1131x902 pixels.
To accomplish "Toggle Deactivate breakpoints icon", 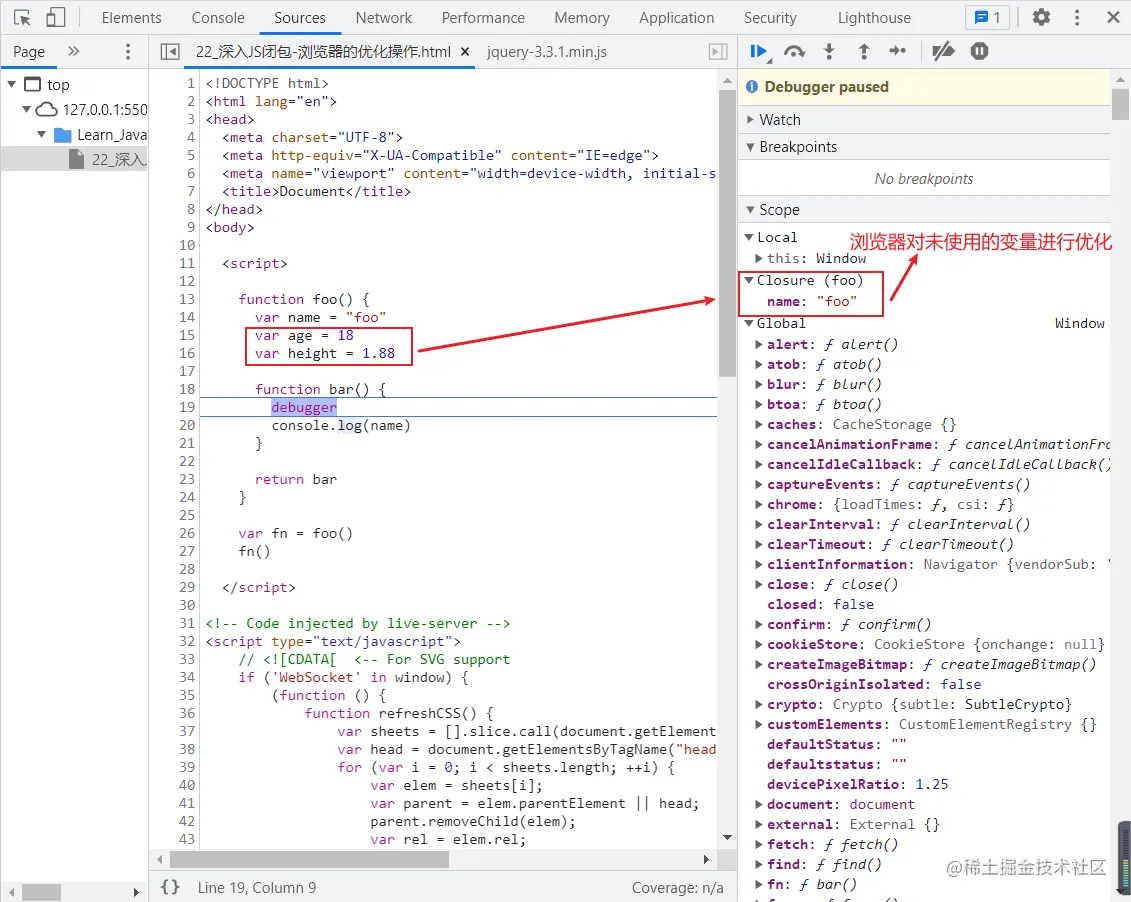I will [943, 51].
